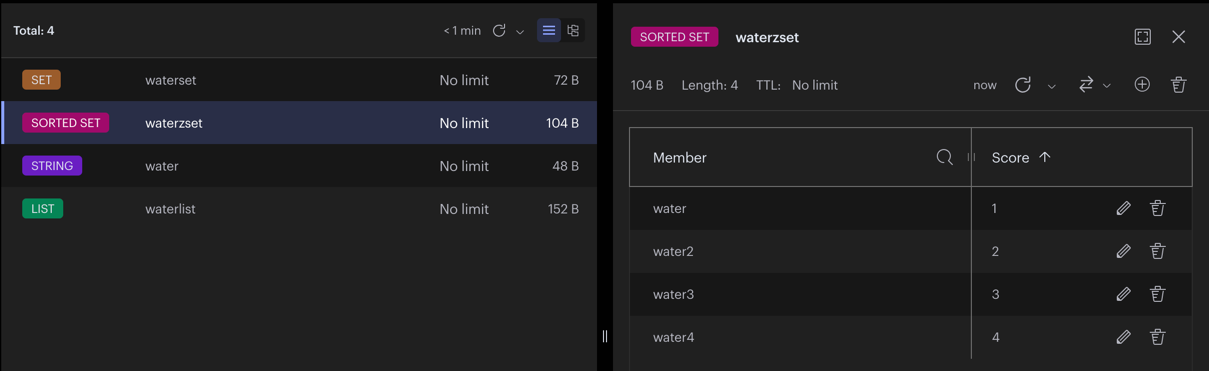
Task: Refresh the key list
Action: [499, 31]
